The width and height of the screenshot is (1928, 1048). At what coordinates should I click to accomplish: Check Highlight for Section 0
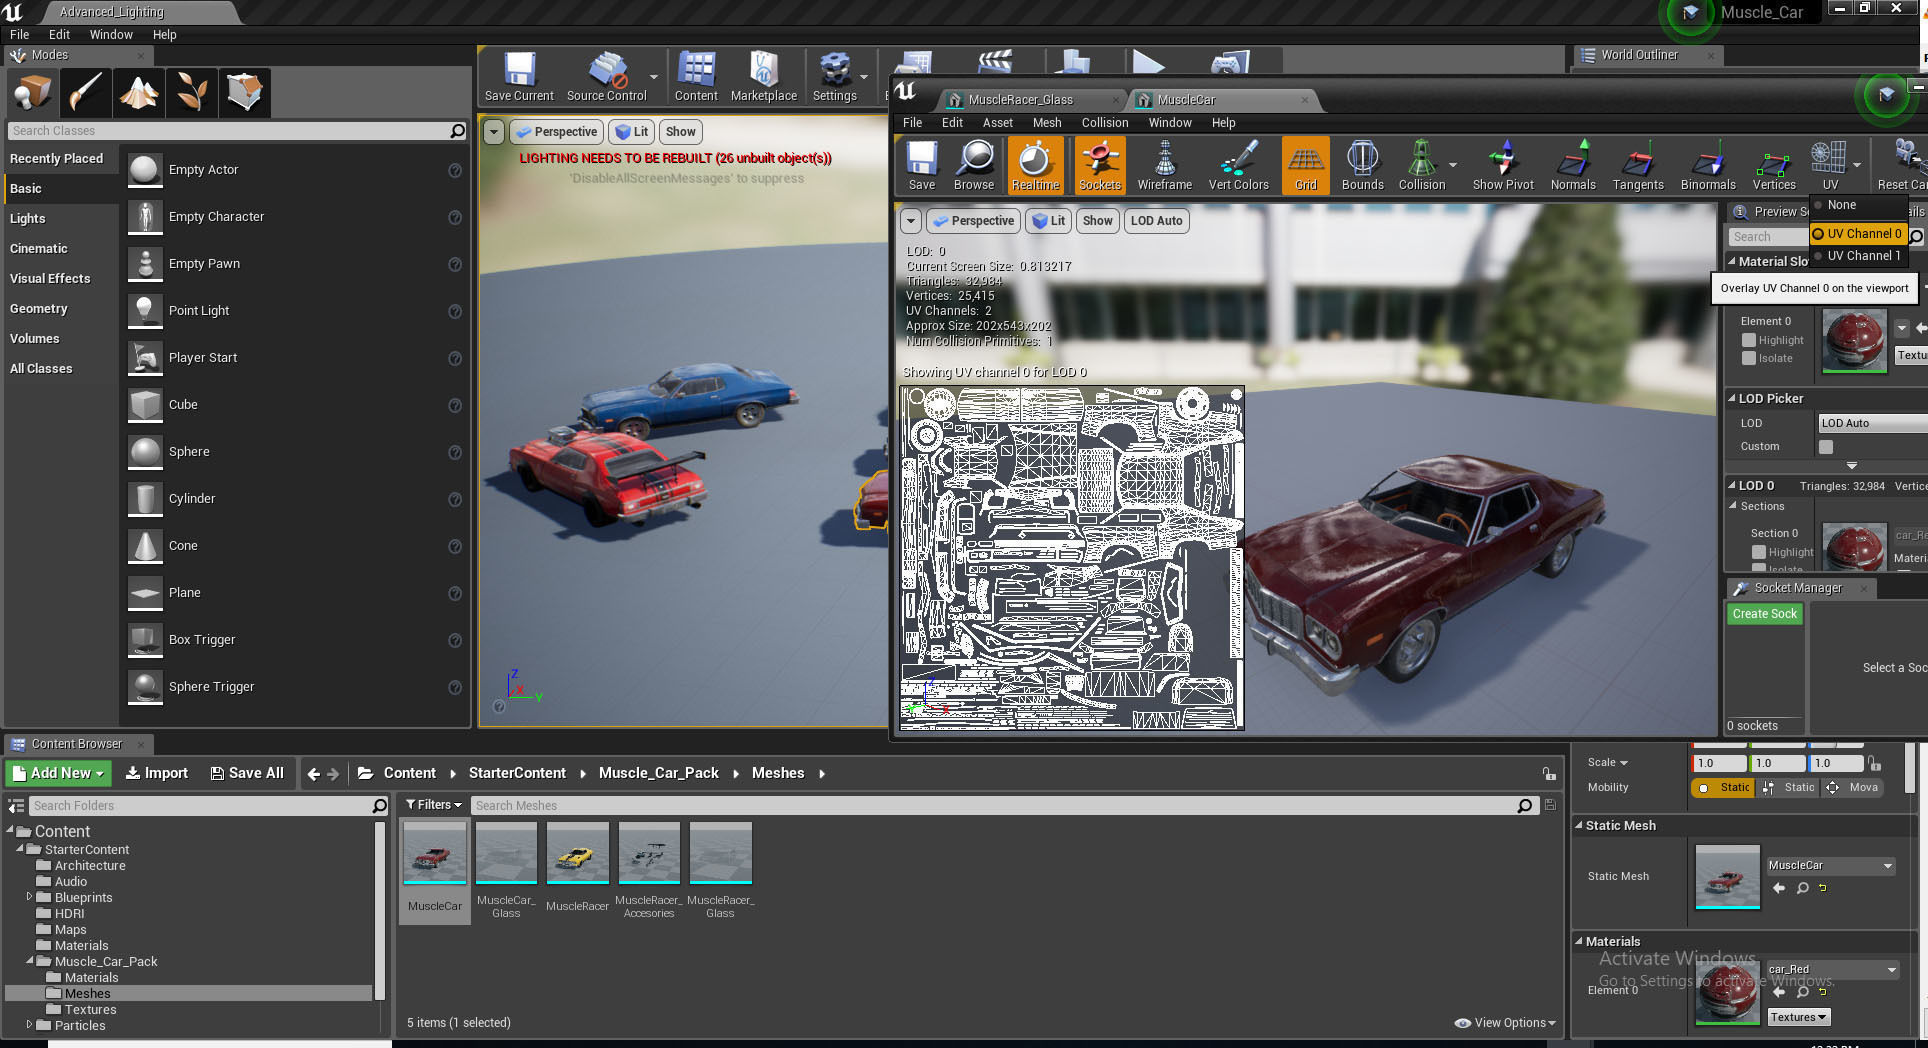pos(1759,552)
